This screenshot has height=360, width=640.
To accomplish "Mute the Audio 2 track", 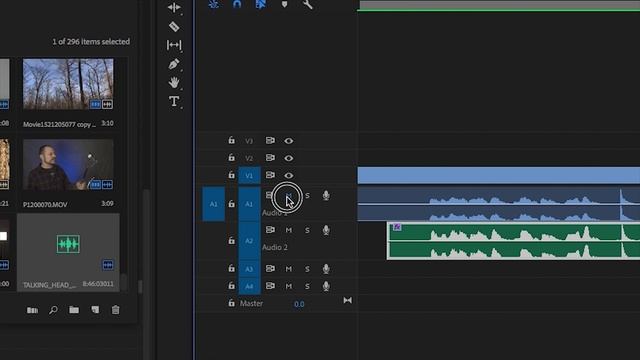I will pyautogui.click(x=289, y=230).
